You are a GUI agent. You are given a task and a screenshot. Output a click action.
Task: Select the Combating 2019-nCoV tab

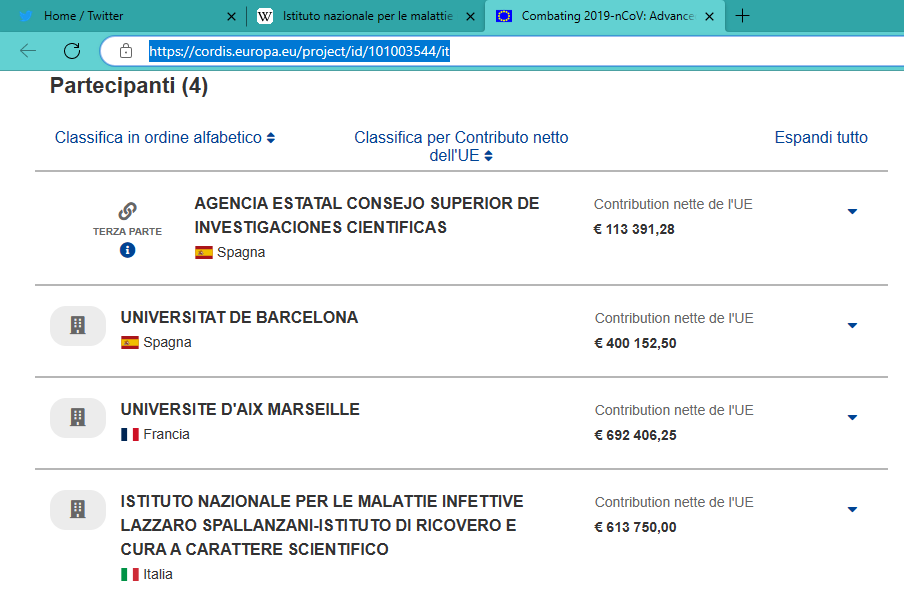coord(605,16)
